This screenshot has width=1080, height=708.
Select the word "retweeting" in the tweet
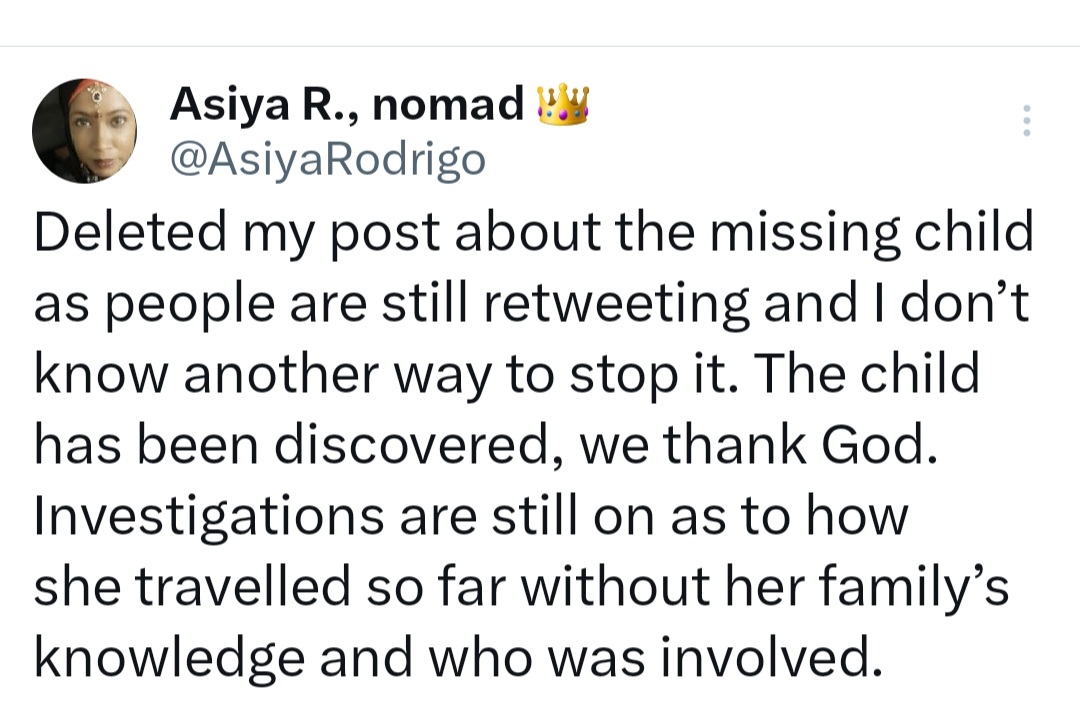coord(616,304)
